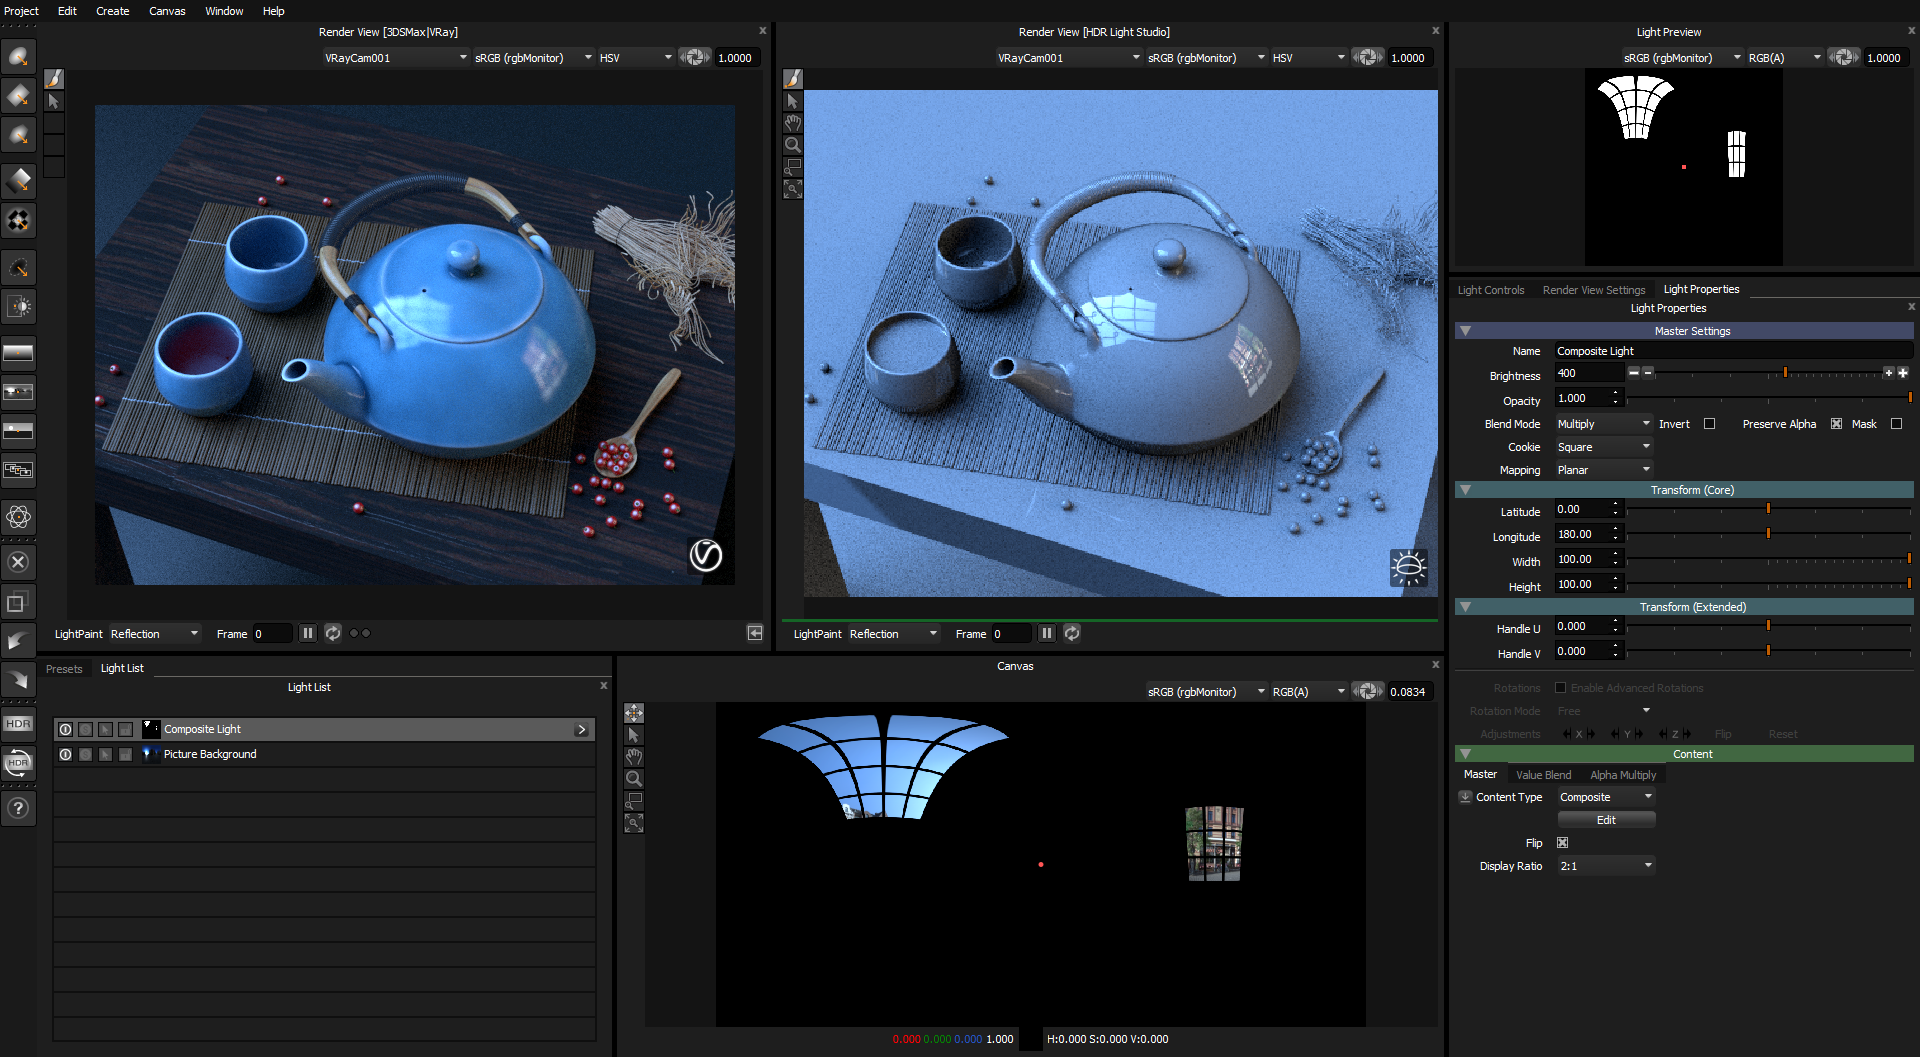Viewport: 1920px width, 1057px height.
Task: Select the move tool in Canvas panel
Action: pos(634,713)
